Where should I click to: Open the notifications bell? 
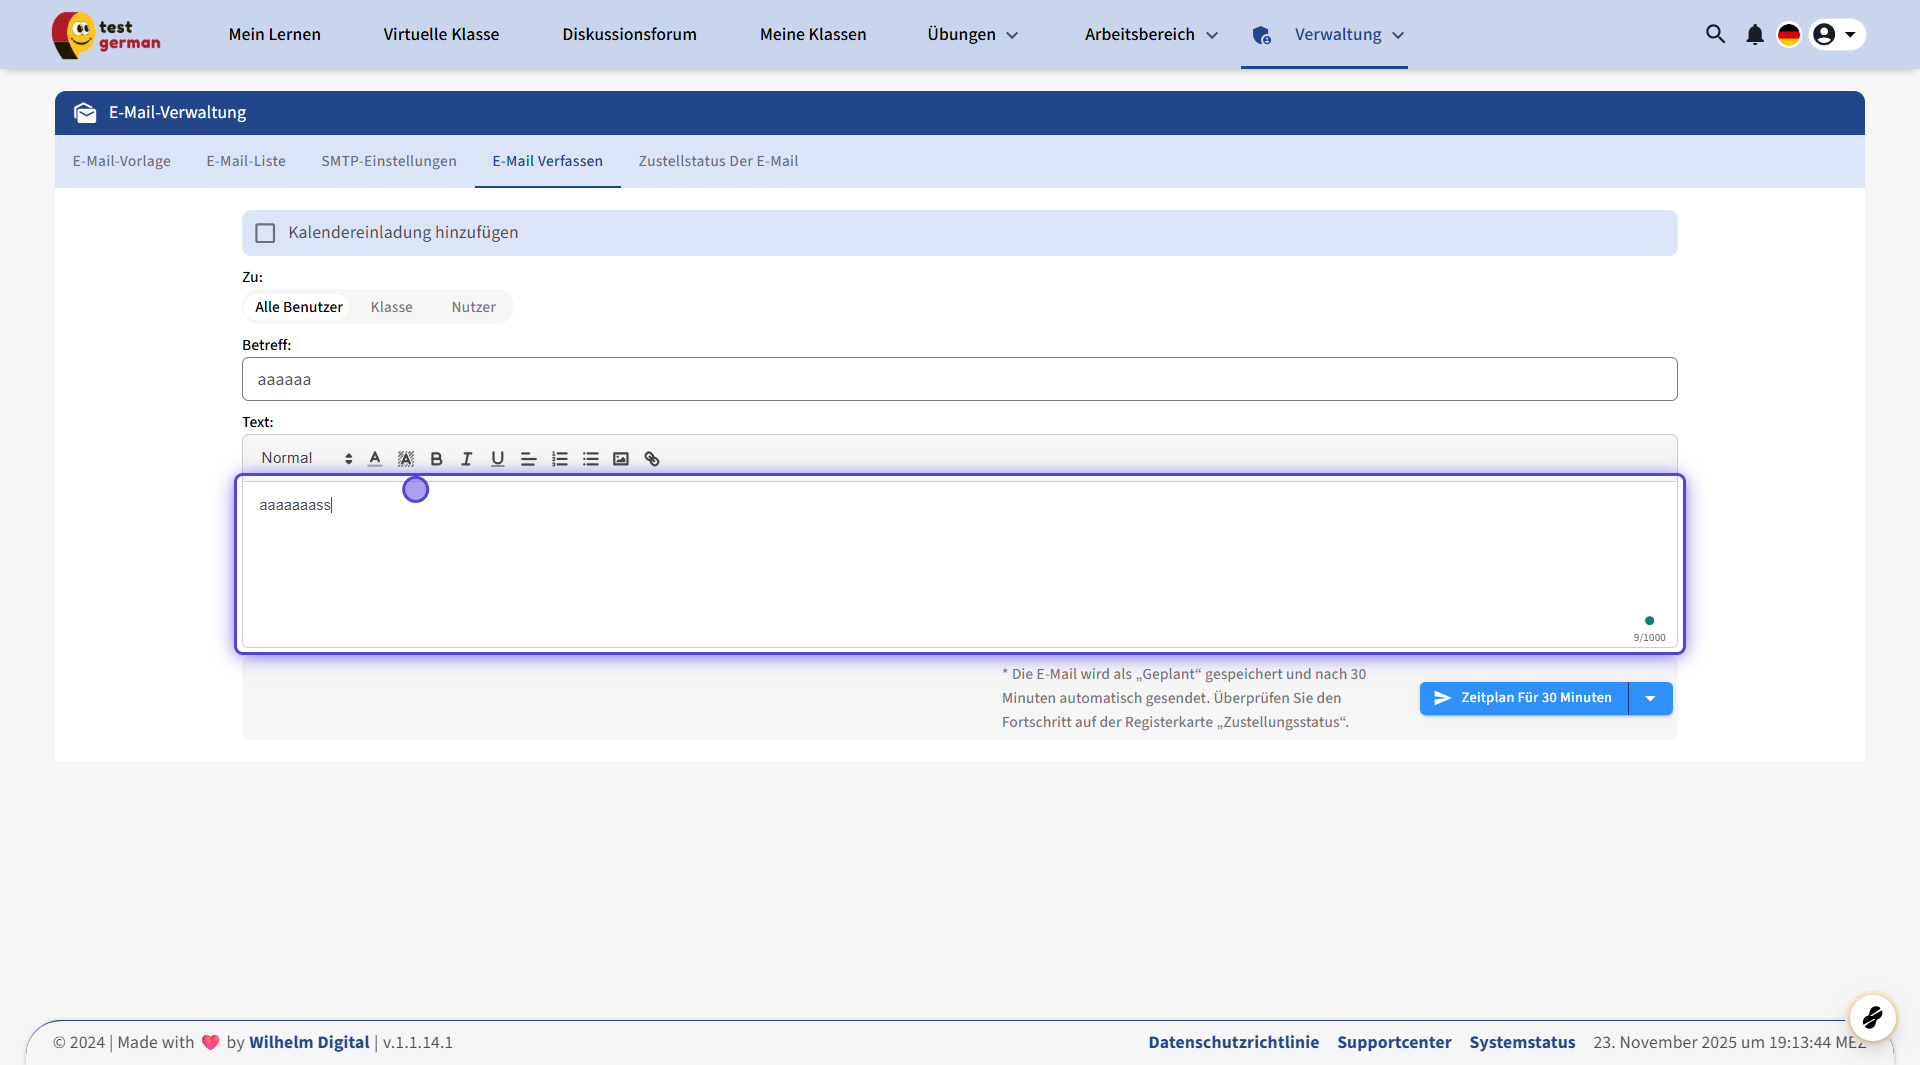coord(1754,35)
